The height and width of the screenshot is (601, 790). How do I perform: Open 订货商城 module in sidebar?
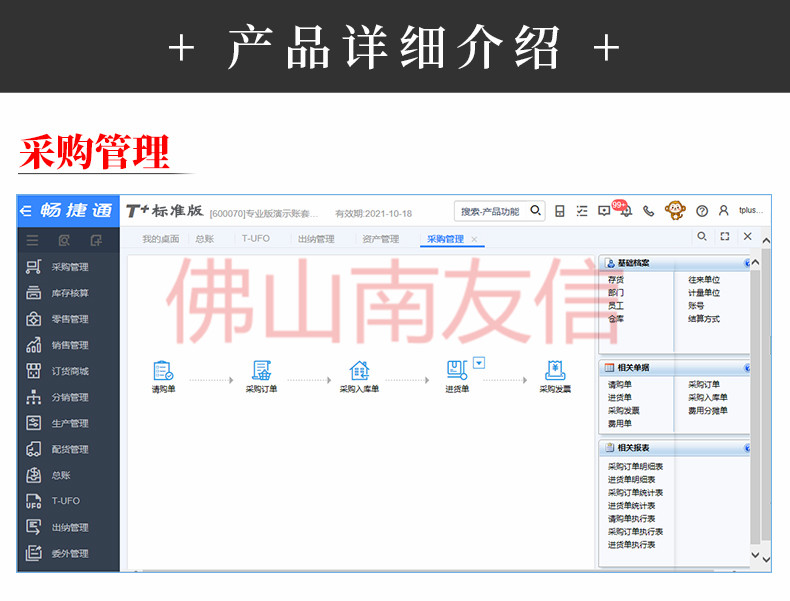[57, 371]
